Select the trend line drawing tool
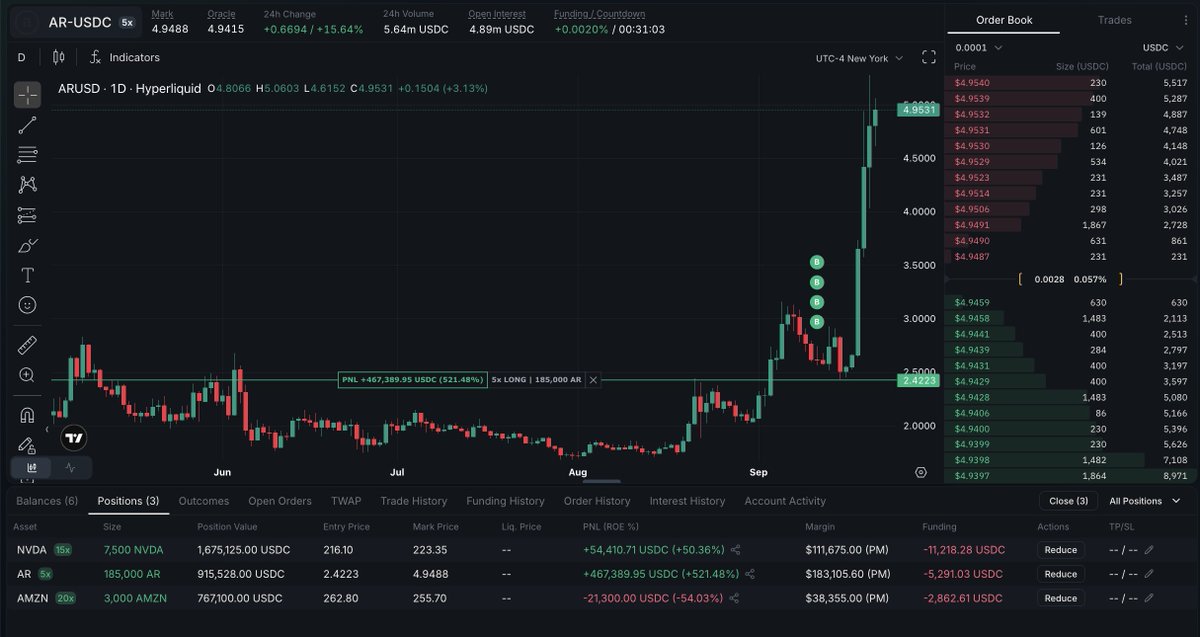Viewport: 1200px width, 637px height. 27,125
